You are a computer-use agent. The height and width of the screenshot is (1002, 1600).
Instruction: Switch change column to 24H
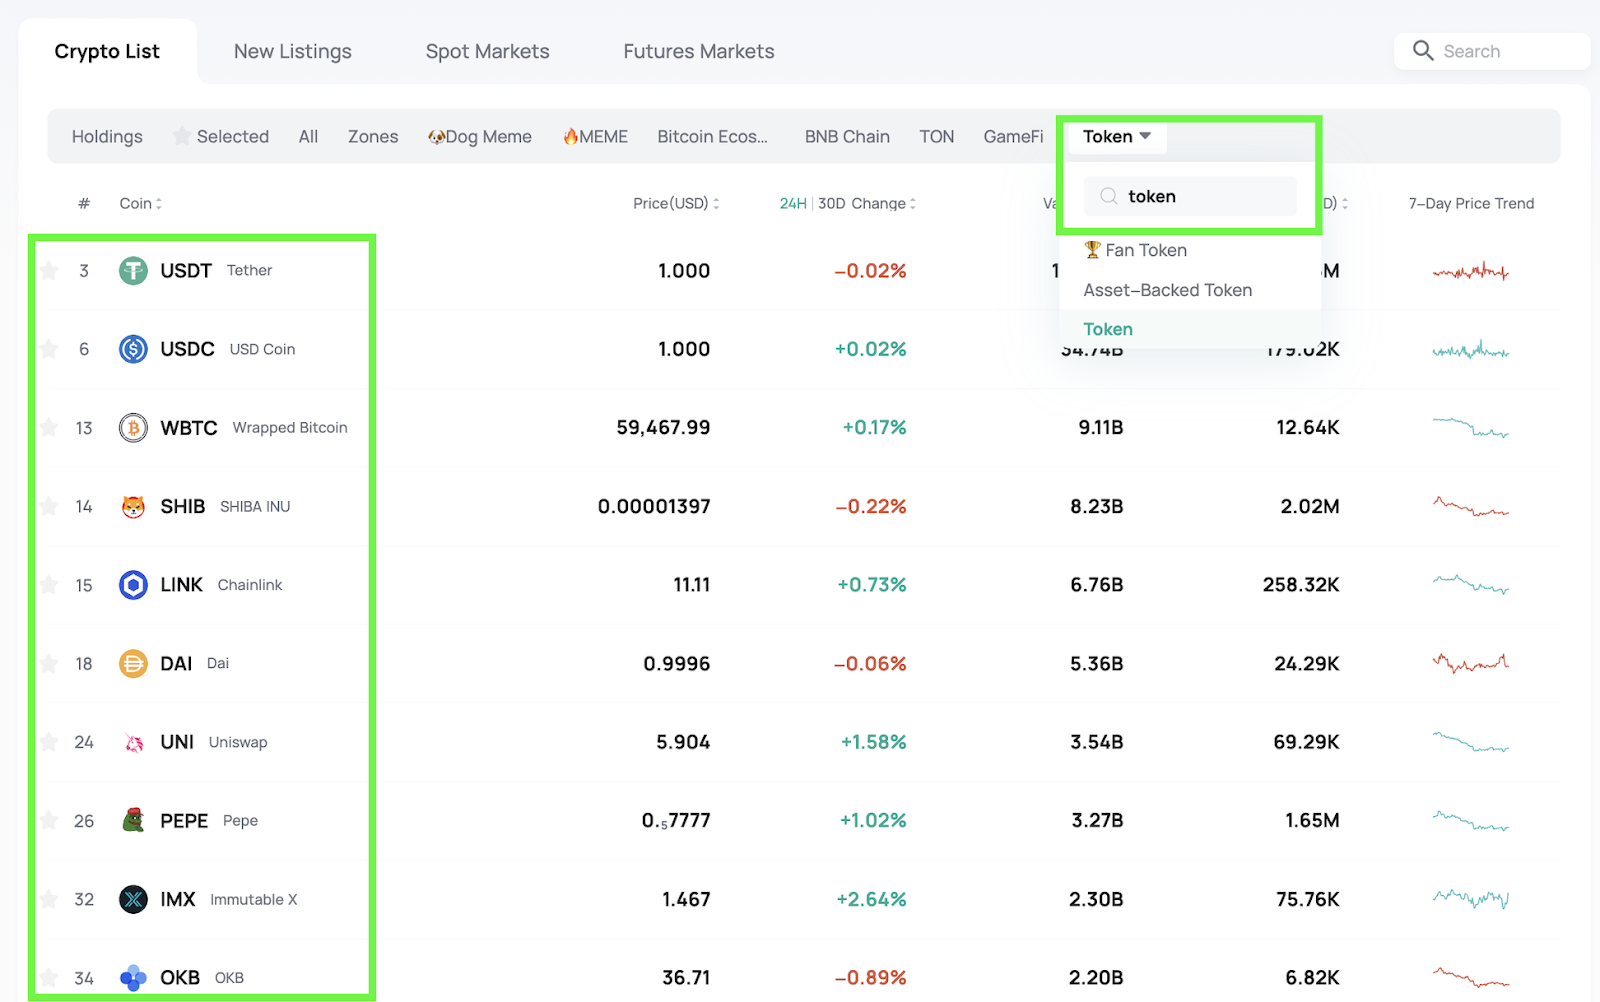pyautogui.click(x=793, y=204)
